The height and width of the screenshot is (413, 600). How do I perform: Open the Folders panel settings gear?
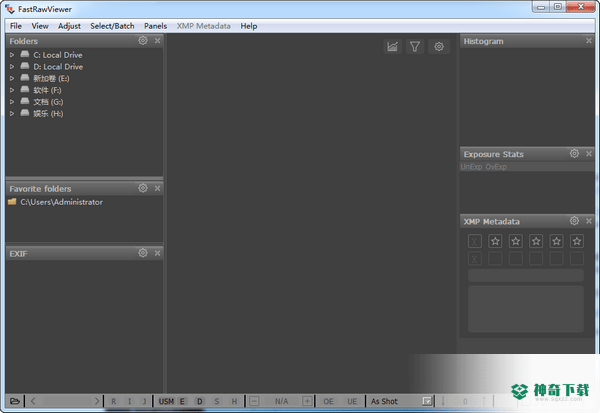143,41
